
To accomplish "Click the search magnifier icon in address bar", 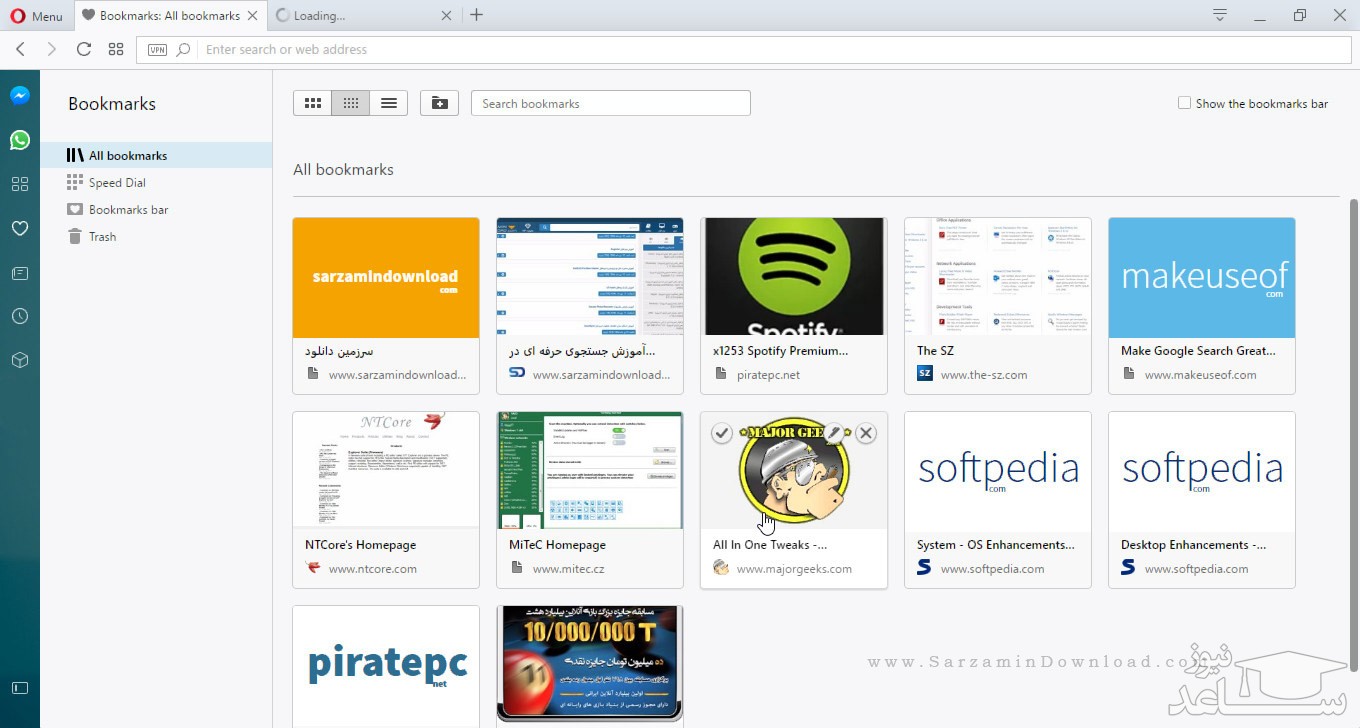I will [x=183, y=49].
